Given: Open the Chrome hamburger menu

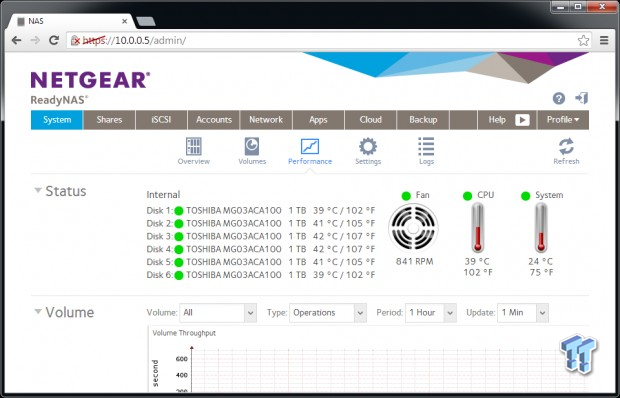Looking at the screenshot, I should [604, 40].
